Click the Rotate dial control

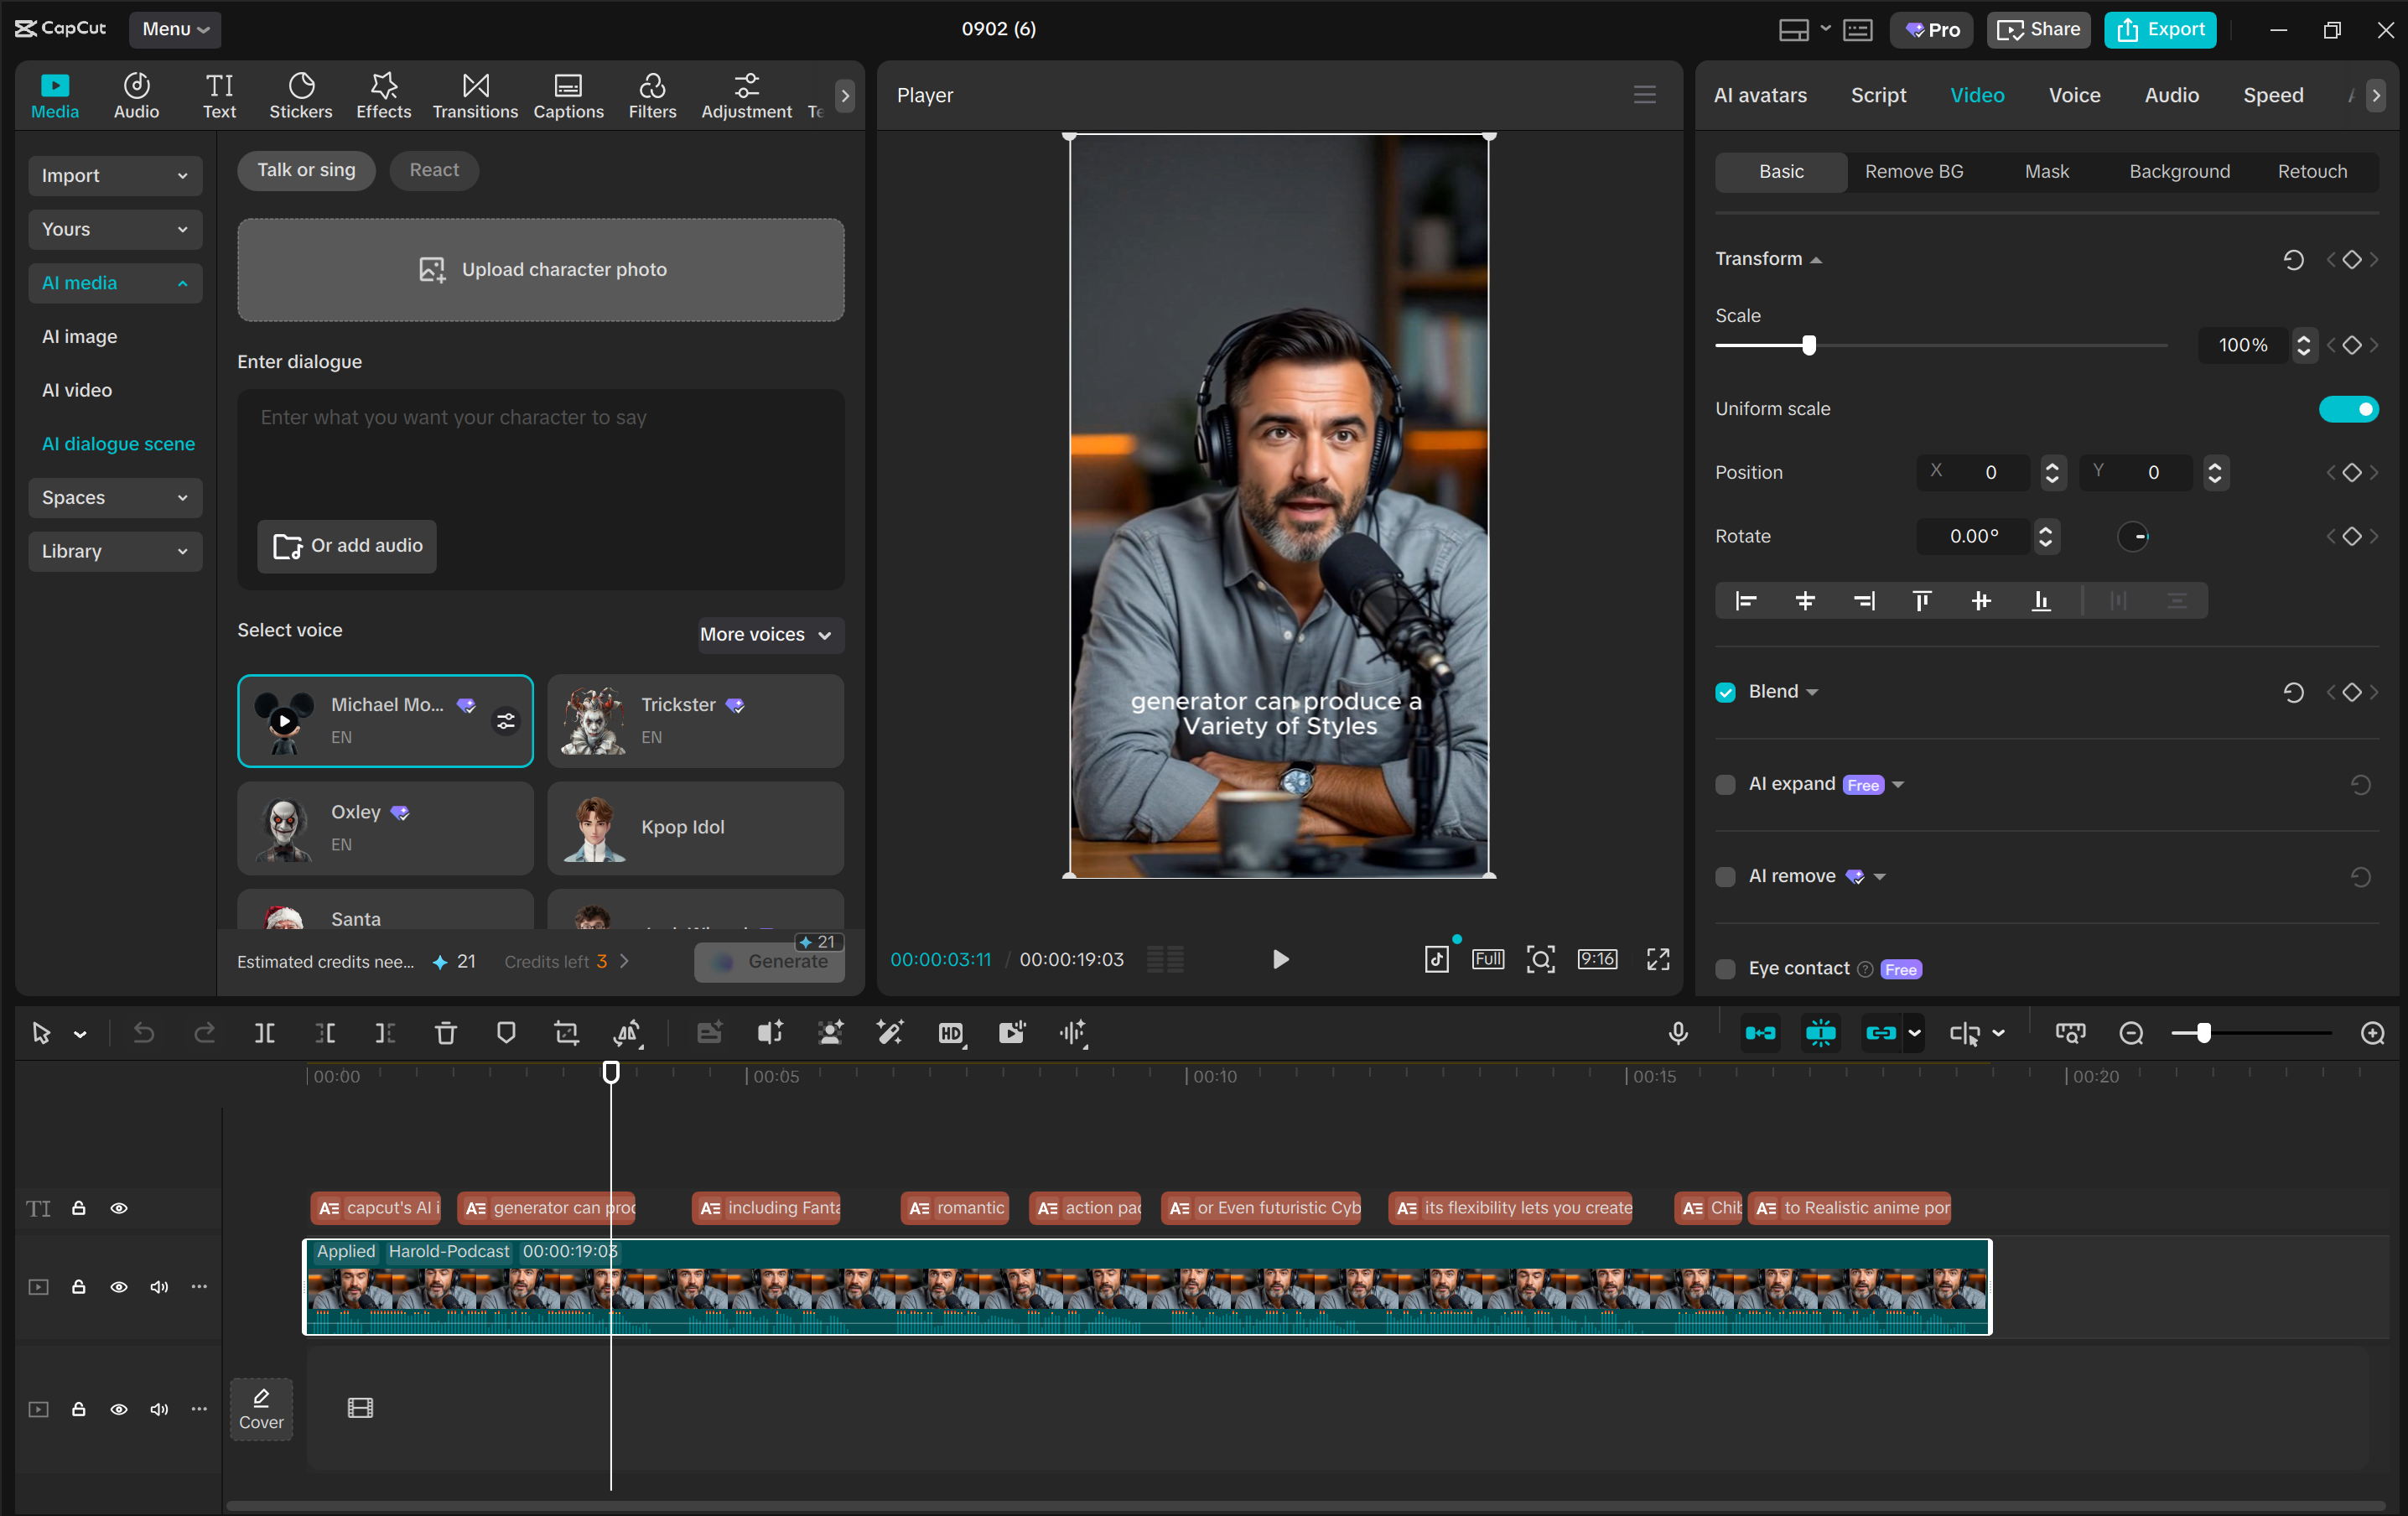pyautogui.click(x=2133, y=537)
